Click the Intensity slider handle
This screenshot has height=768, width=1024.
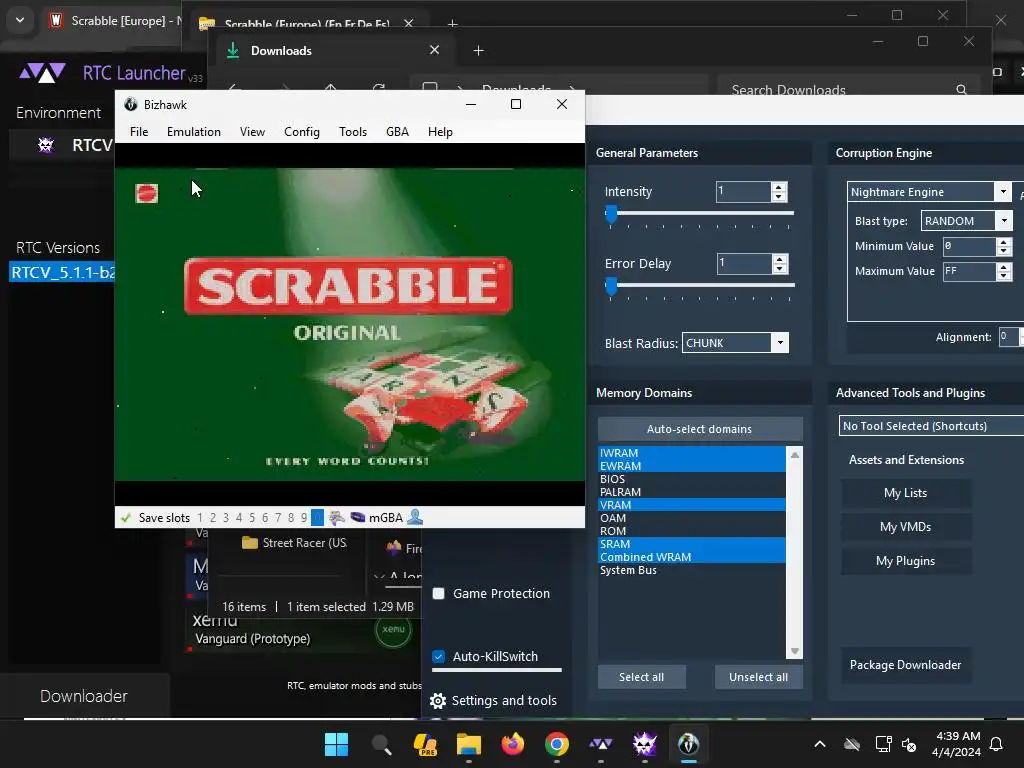611,214
